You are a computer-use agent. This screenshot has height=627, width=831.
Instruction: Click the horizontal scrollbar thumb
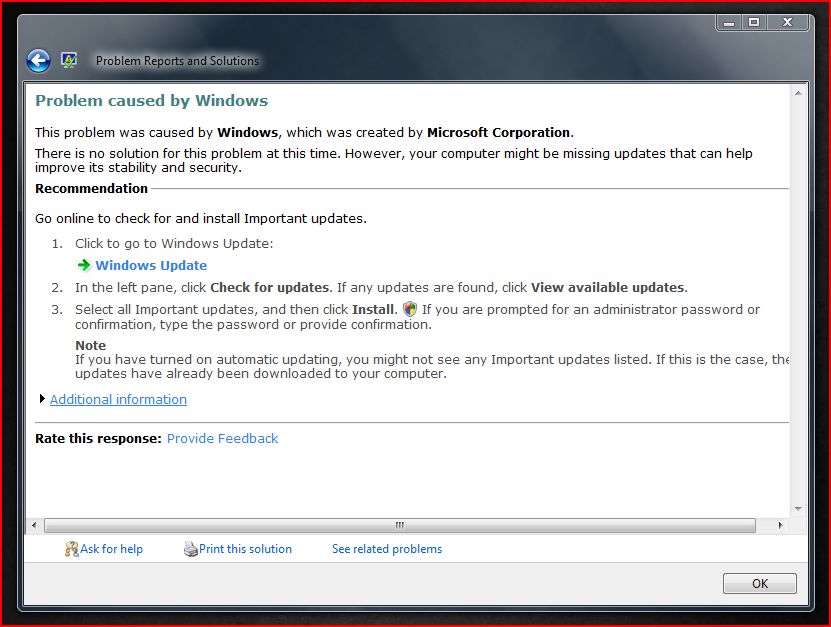click(399, 525)
